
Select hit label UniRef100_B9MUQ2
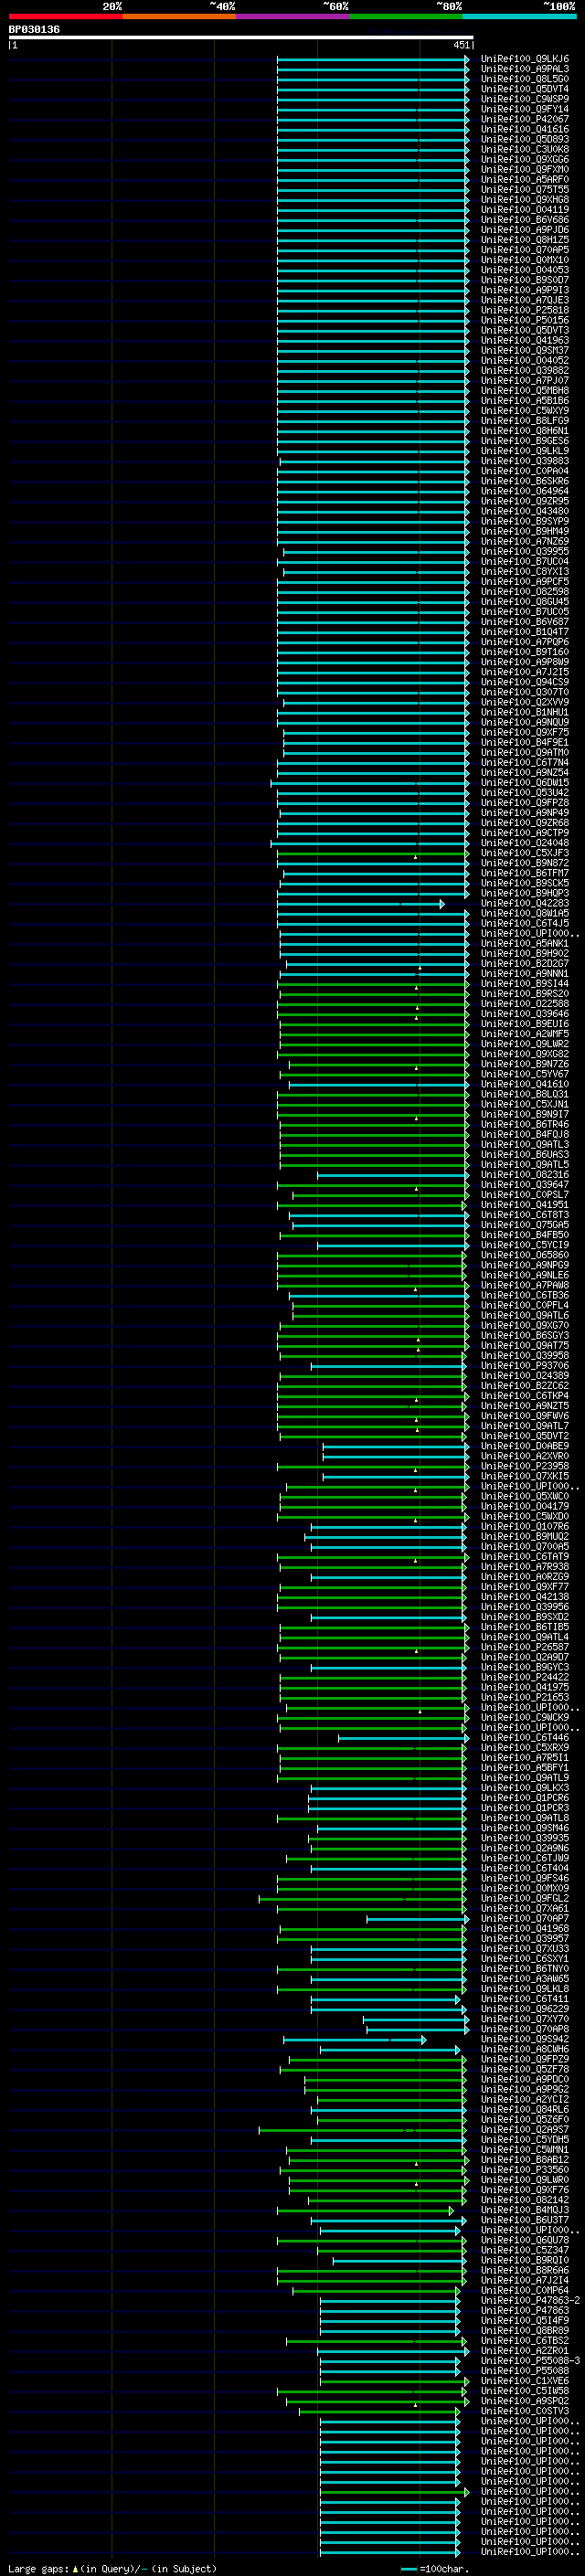pos(525,1537)
